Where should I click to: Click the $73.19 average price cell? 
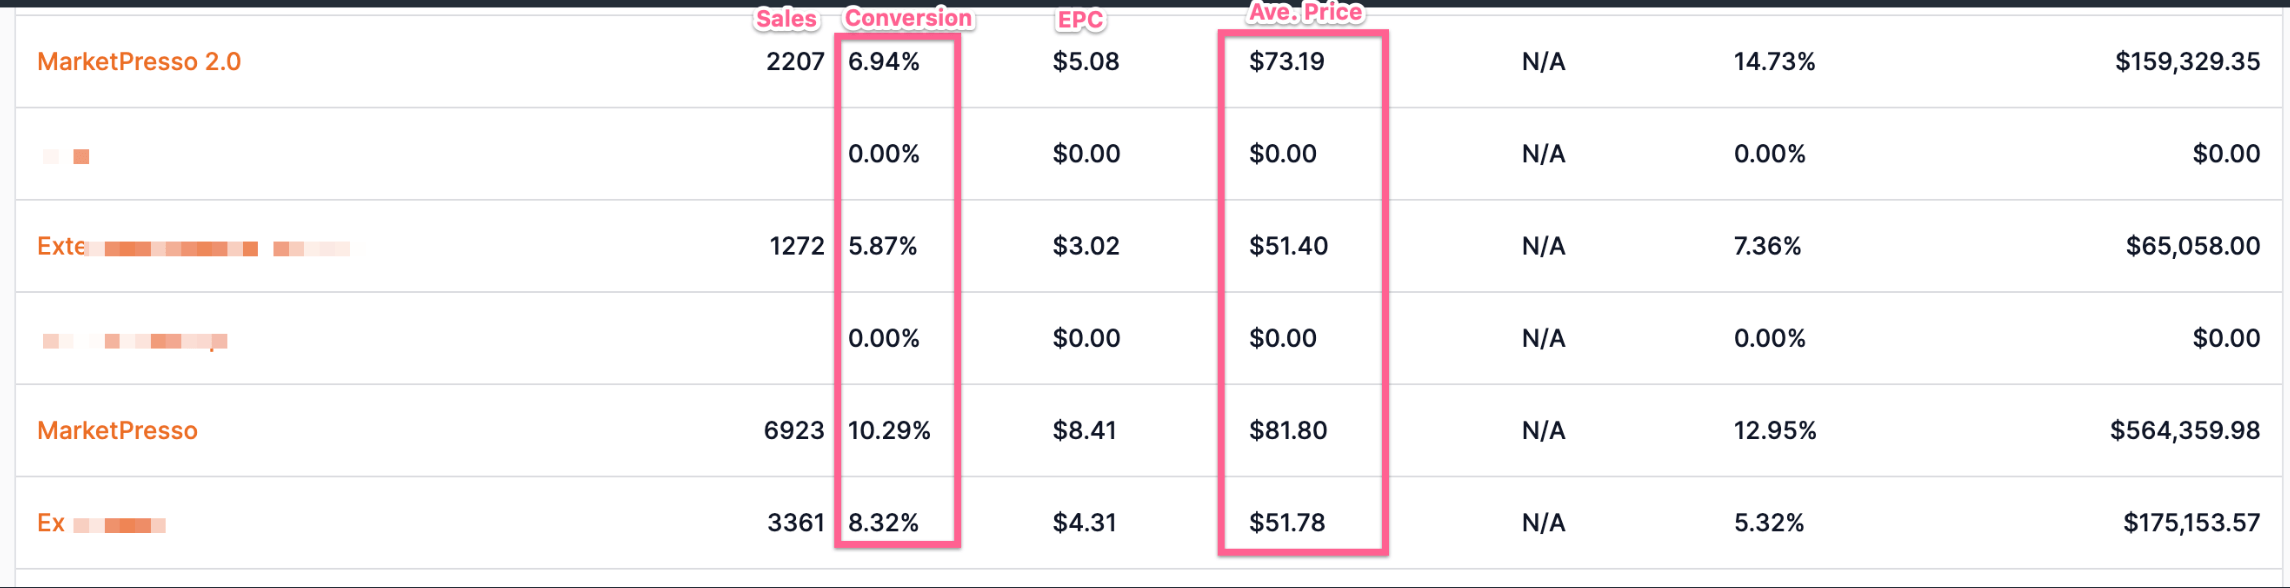coord(1287,62)
